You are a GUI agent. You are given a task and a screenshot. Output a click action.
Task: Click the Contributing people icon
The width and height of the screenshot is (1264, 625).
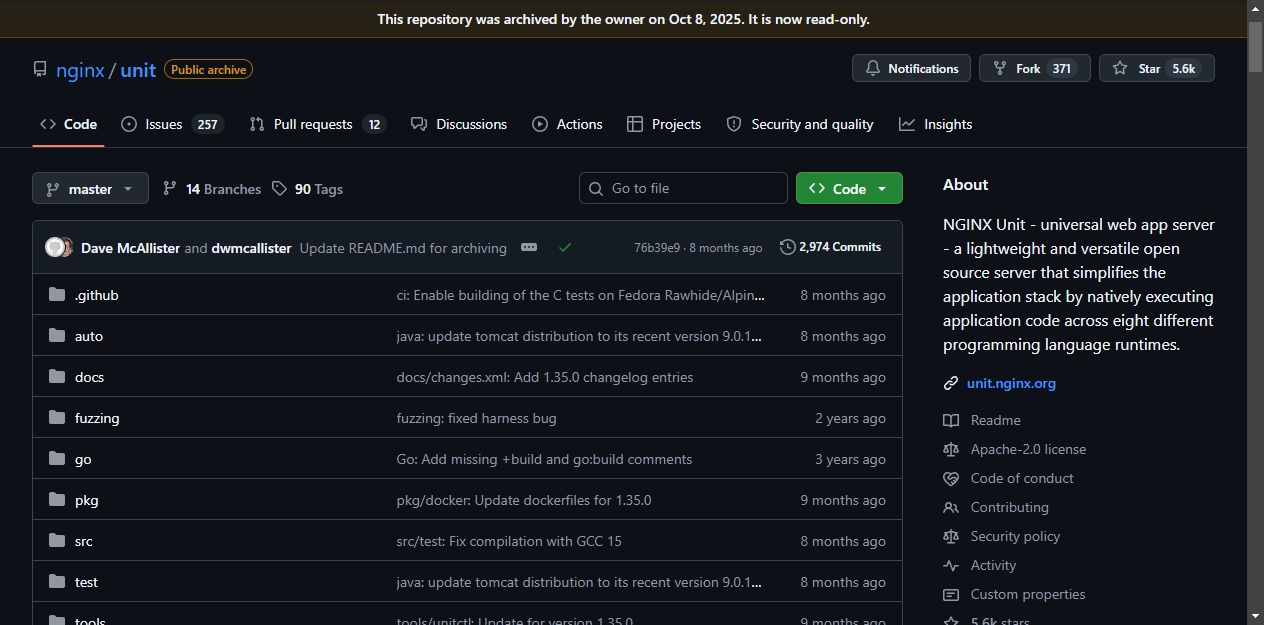[x=951, y=507]
